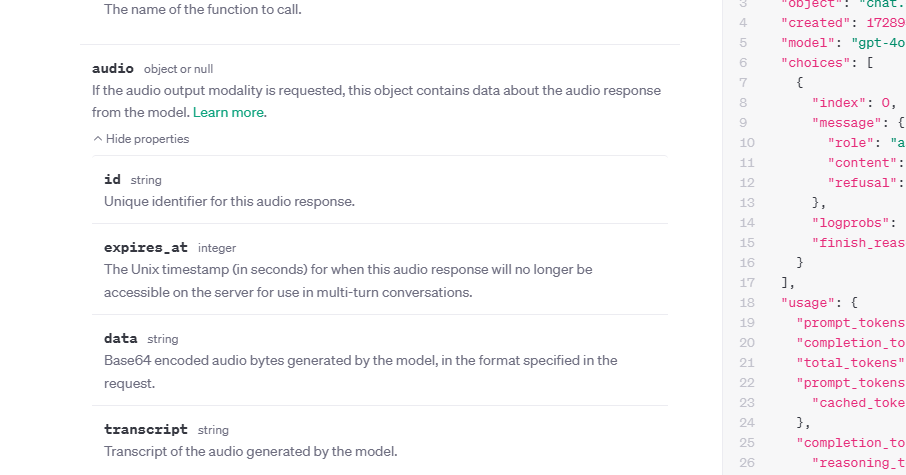Click the data property heading
The width and height of the screenshot is (906, 475).
click(121, 339)
